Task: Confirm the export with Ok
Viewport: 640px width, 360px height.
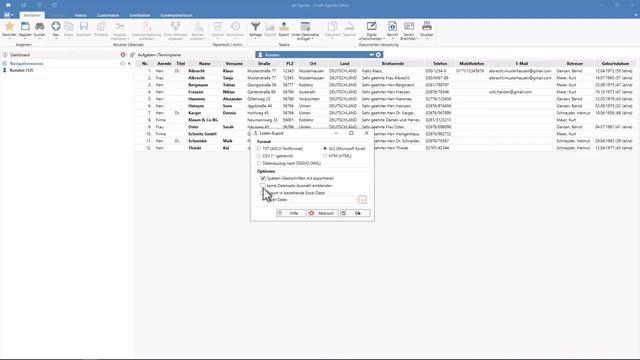Action: [x=355, y=213]
